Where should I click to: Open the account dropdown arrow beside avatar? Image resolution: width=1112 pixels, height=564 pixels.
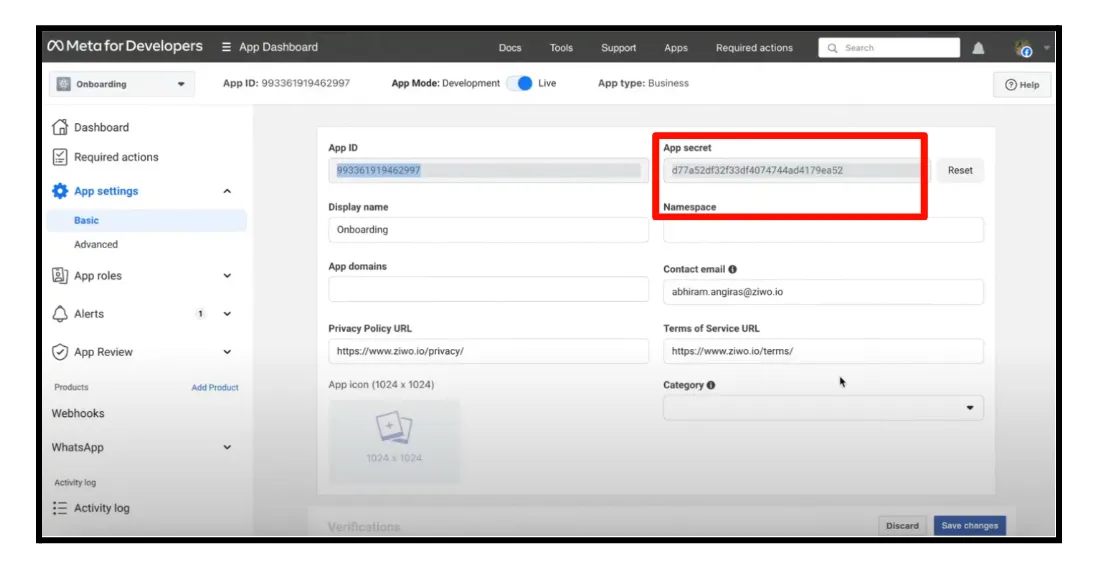point(1046,48)
